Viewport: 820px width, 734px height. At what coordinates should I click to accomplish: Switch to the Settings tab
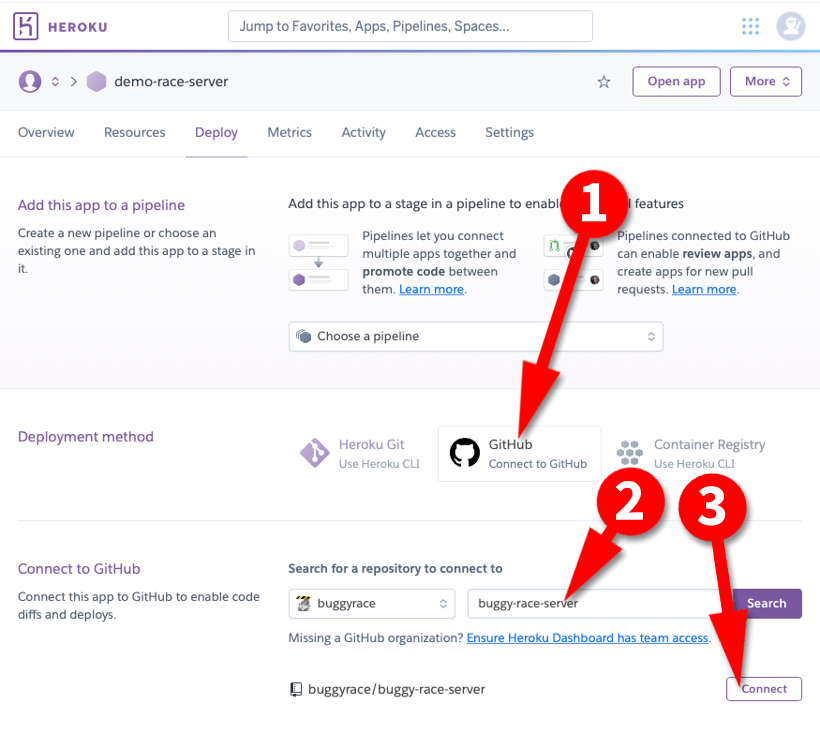(509, 132)
